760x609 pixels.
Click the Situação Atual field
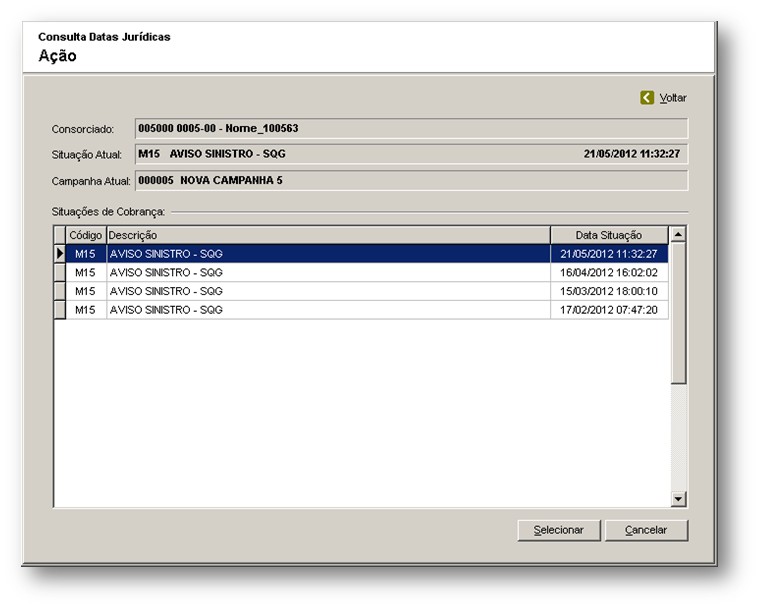click(411, 154)
